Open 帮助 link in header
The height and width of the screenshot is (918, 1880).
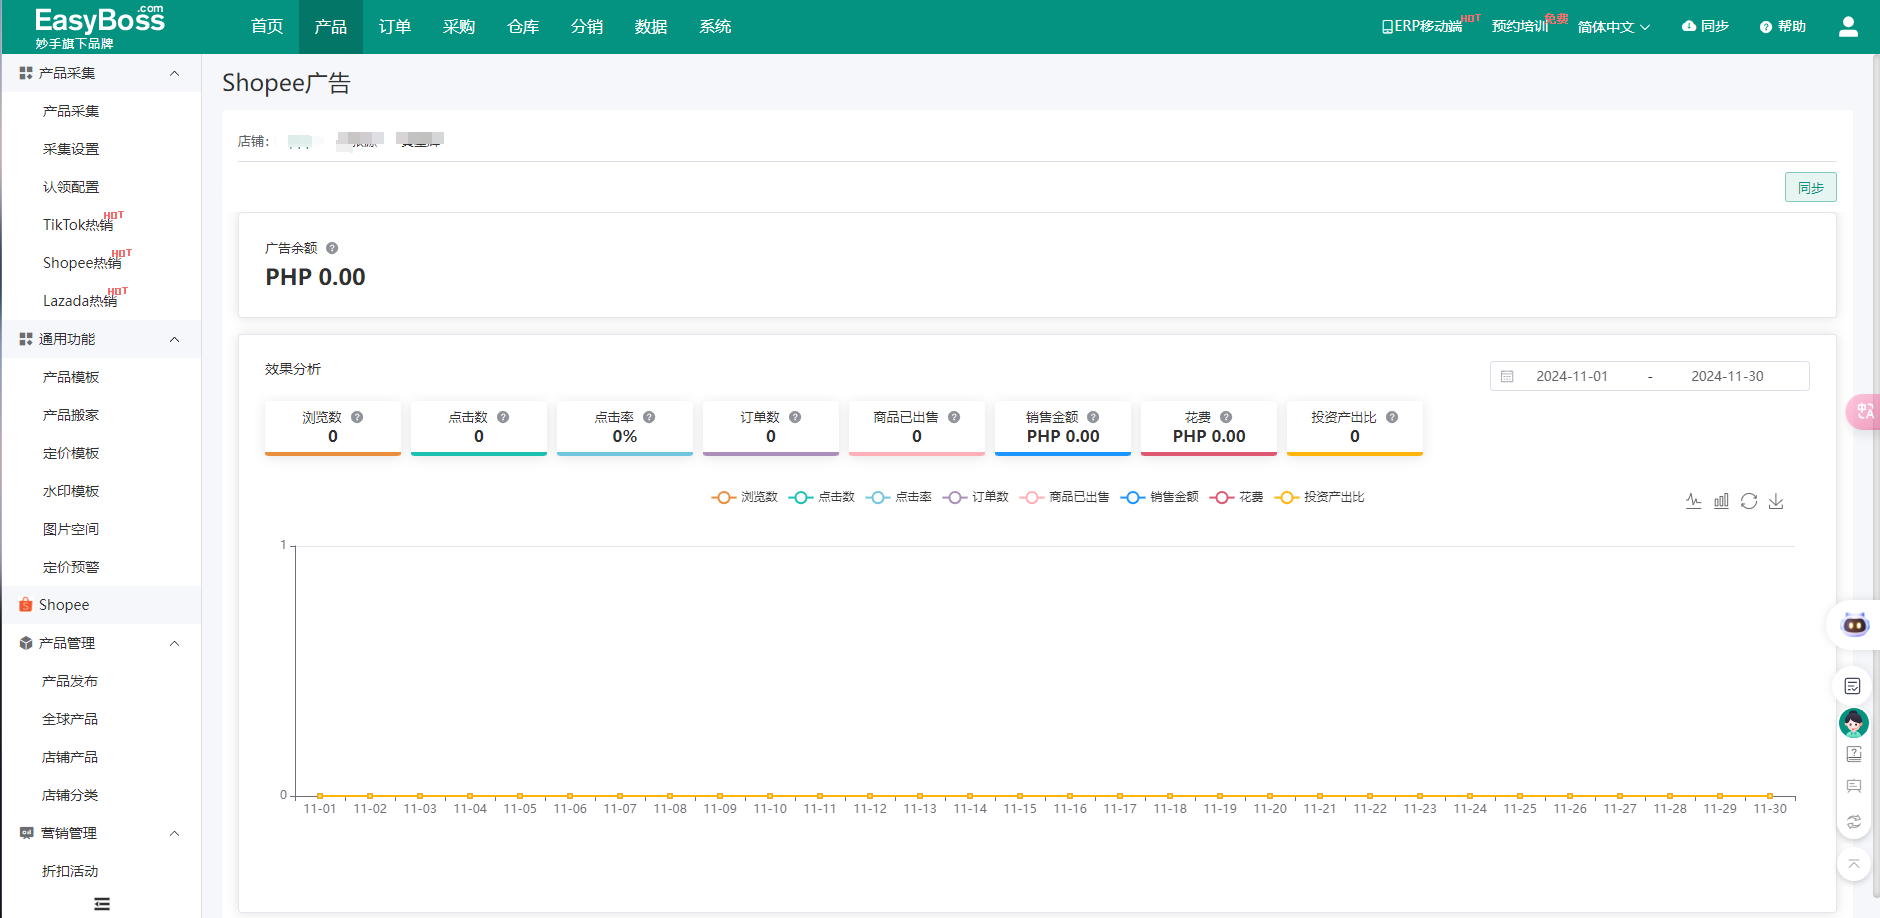[1783, 27]
